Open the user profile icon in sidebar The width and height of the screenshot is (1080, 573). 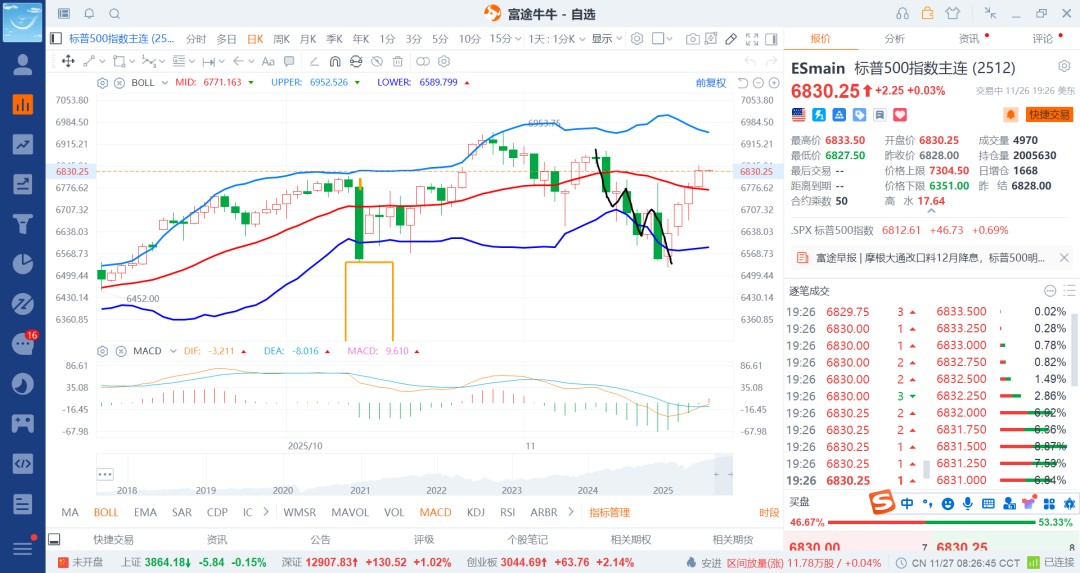click(22, 64)
